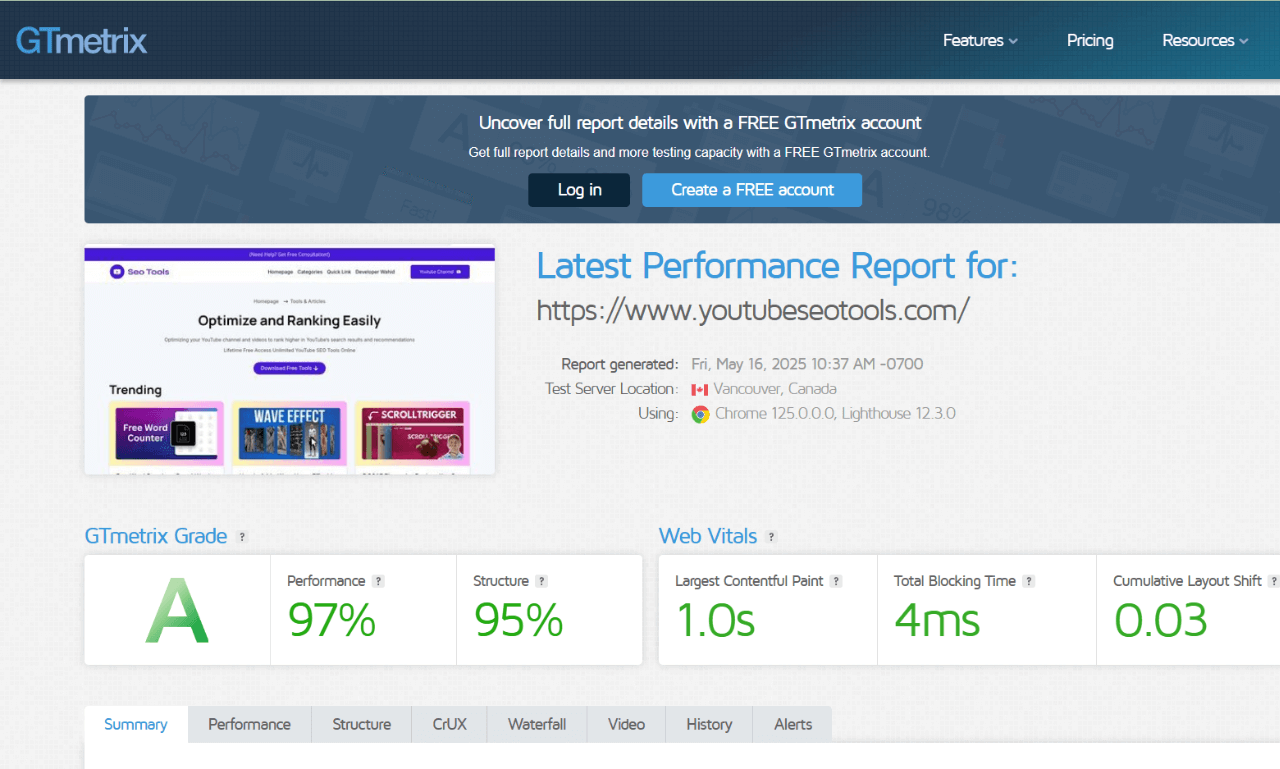Open the Pricing page
This screenshot has height=769, width=1280.
1090,41
